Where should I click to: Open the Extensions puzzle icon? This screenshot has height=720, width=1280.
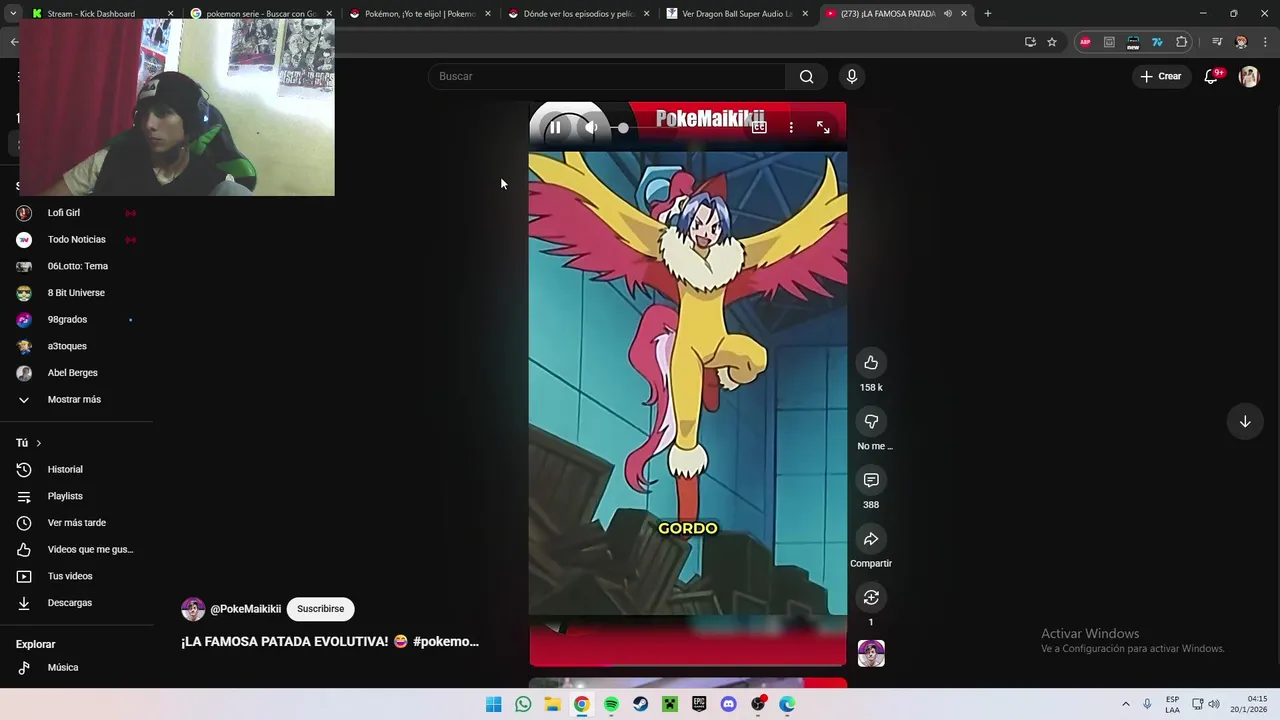point(1182,42)
